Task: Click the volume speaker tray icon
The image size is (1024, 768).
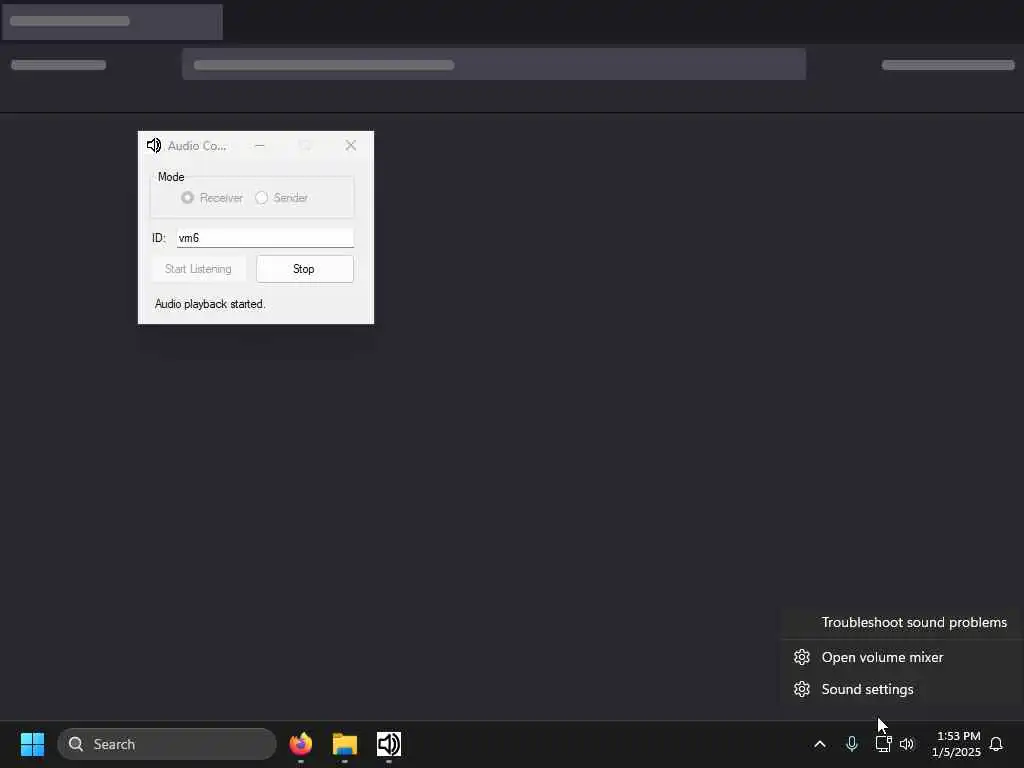Action: coord(907,744)
